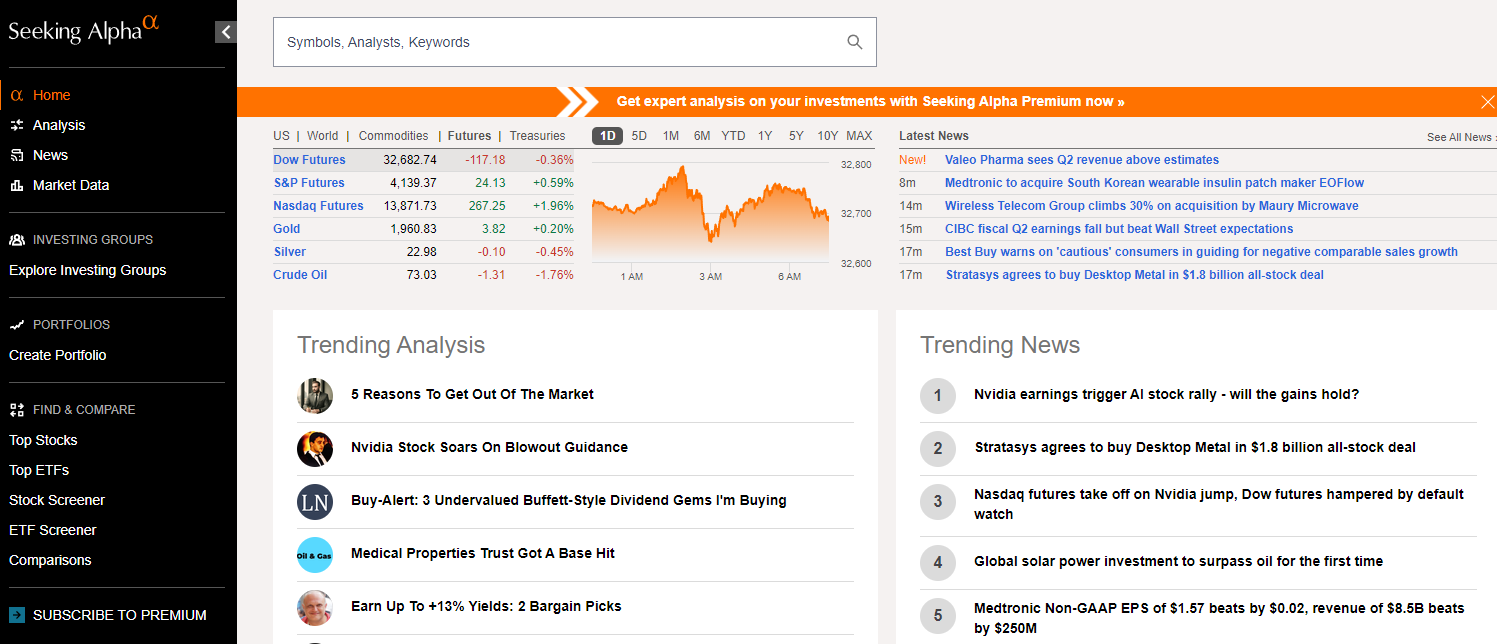Select 5D chart range

[639, 136]
